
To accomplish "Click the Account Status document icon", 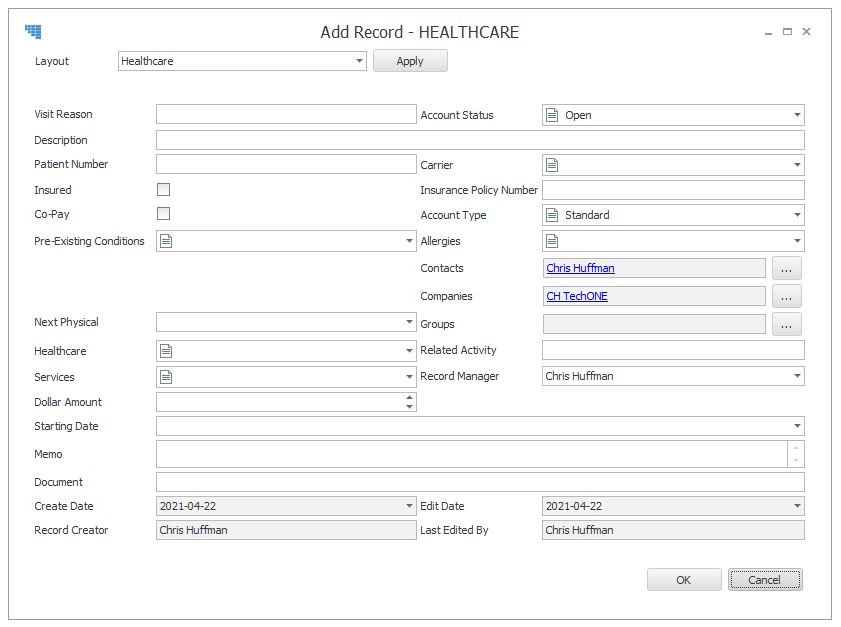I will (x=552, y=115).
